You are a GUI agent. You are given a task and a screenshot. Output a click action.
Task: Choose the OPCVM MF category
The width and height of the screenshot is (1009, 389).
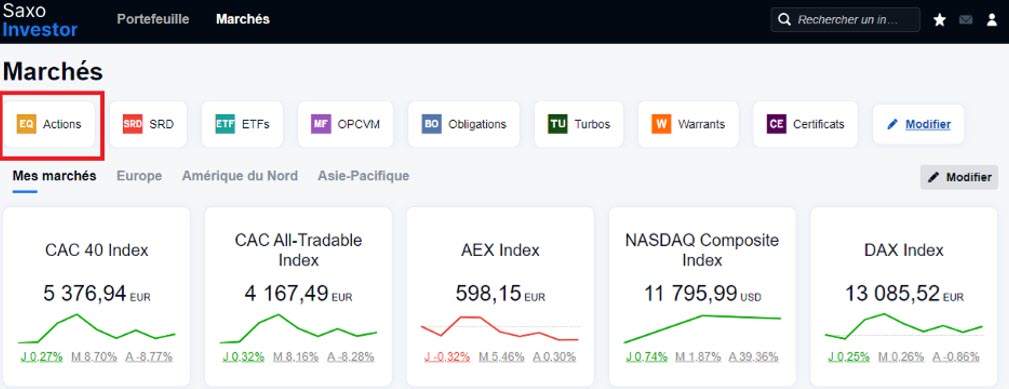[x=346, y=124]
